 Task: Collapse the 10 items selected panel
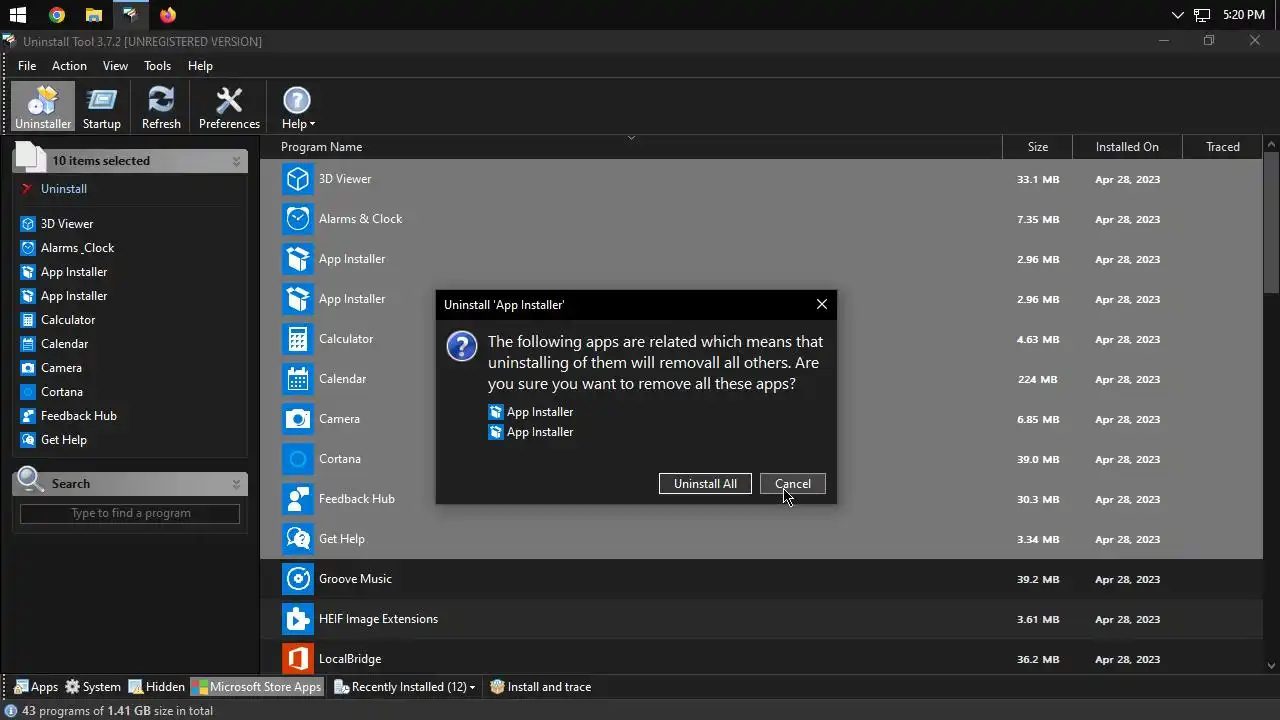click(237, 161)
